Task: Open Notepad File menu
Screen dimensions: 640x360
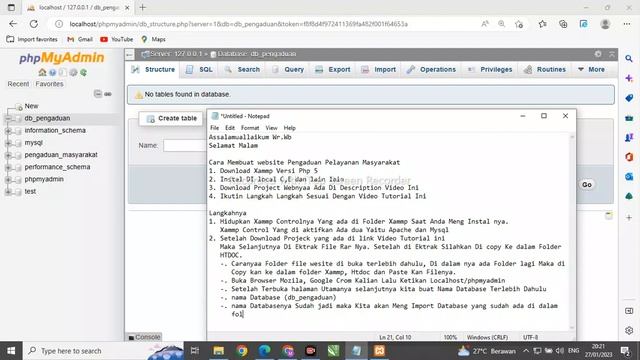Action: click(214, 128)
